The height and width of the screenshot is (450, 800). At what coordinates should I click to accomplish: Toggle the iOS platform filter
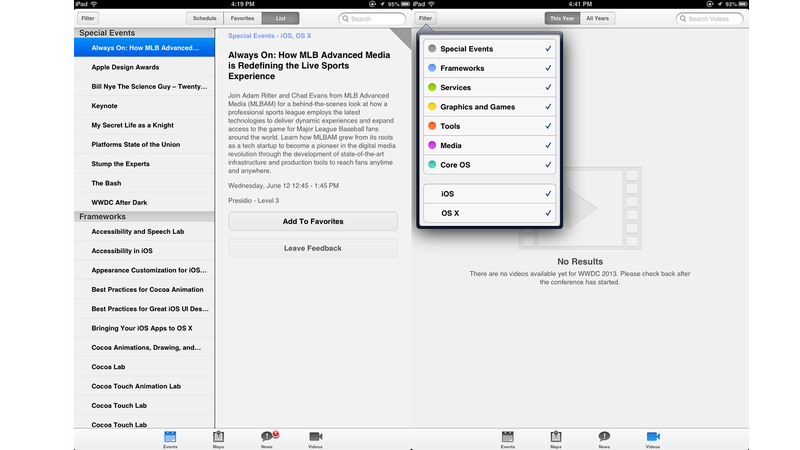490,194
